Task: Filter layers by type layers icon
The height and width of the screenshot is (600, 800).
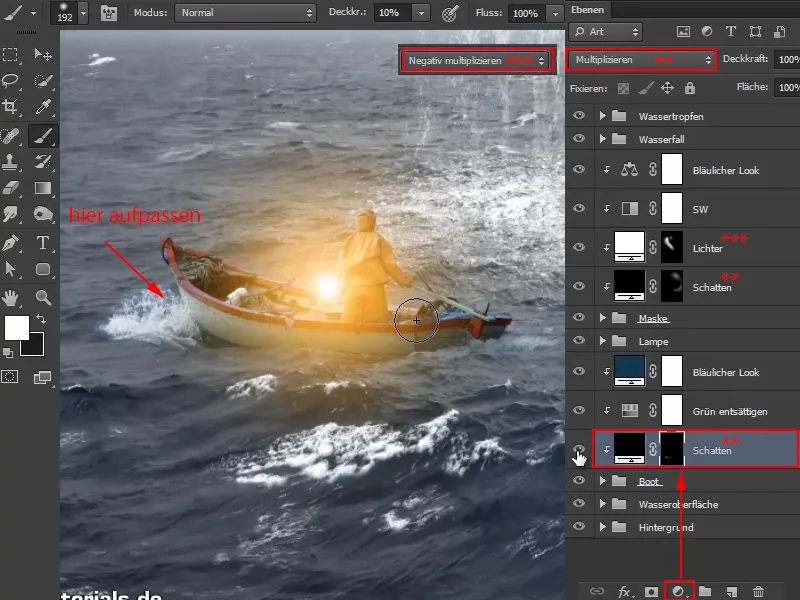Action: (731, 32)
